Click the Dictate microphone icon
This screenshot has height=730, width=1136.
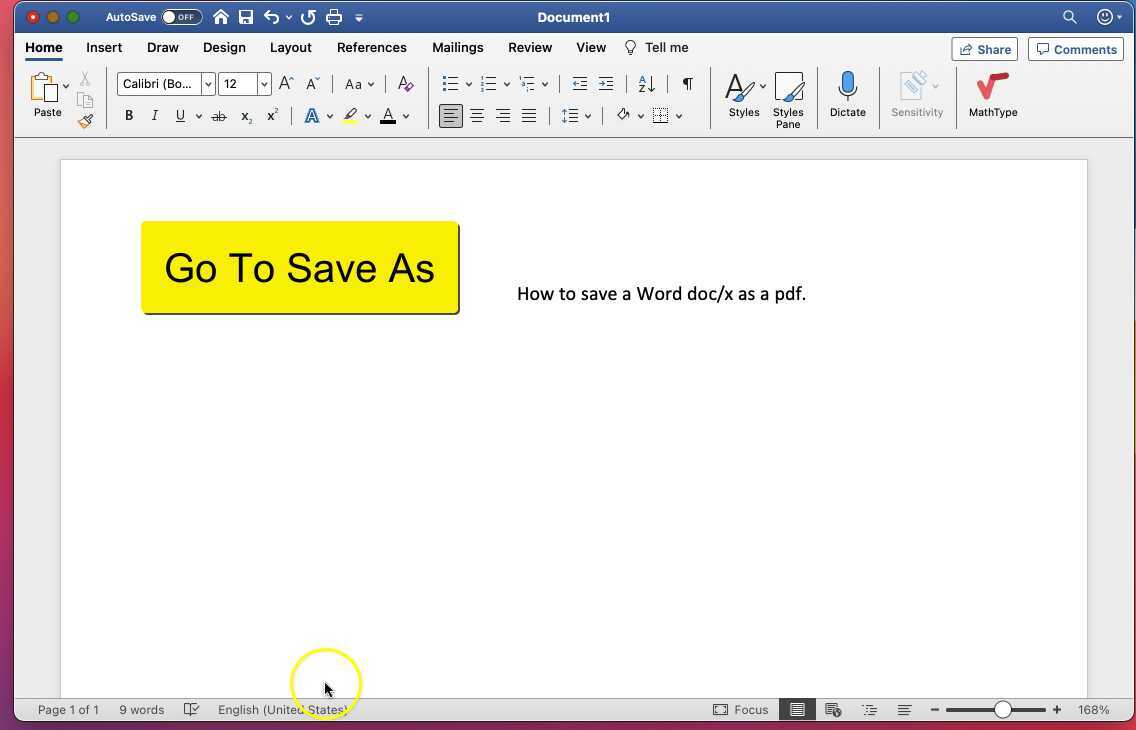click(847, 87)
